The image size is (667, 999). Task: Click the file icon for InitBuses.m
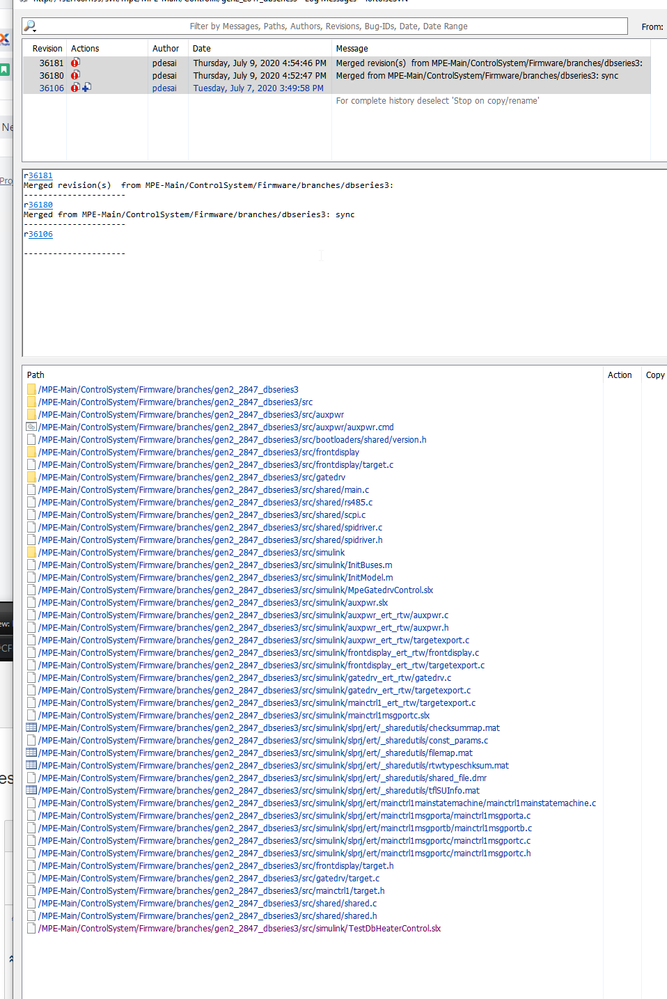31,565
